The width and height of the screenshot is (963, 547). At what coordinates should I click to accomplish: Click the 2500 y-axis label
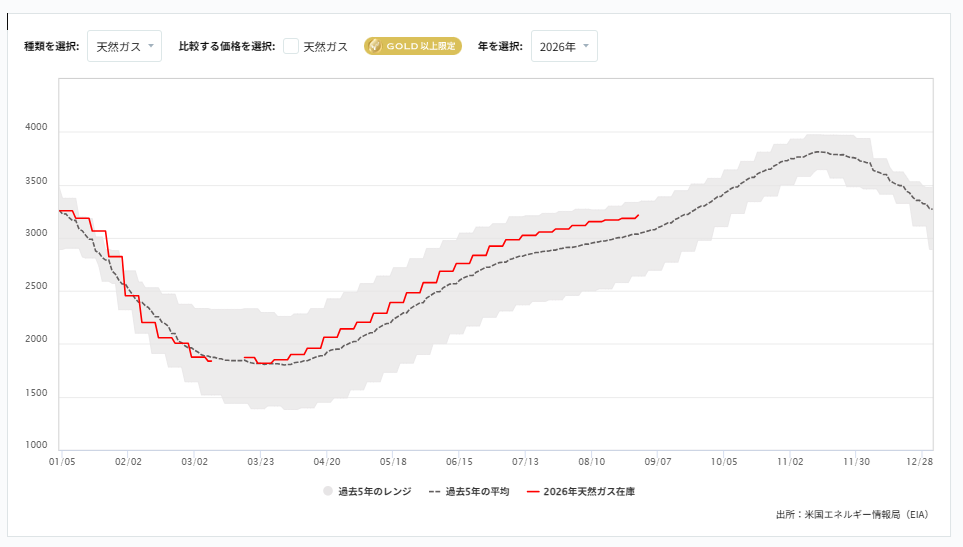[36, 286]
